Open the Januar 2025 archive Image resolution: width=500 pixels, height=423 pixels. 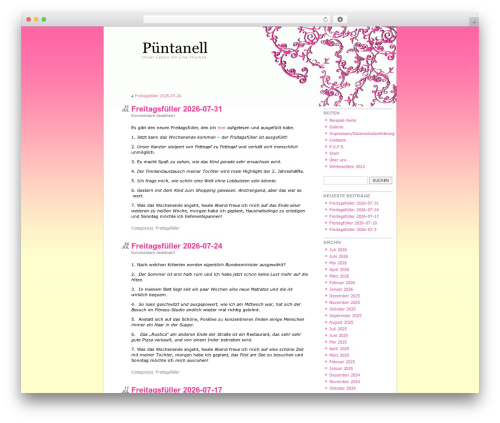click(x=341, y=368)
